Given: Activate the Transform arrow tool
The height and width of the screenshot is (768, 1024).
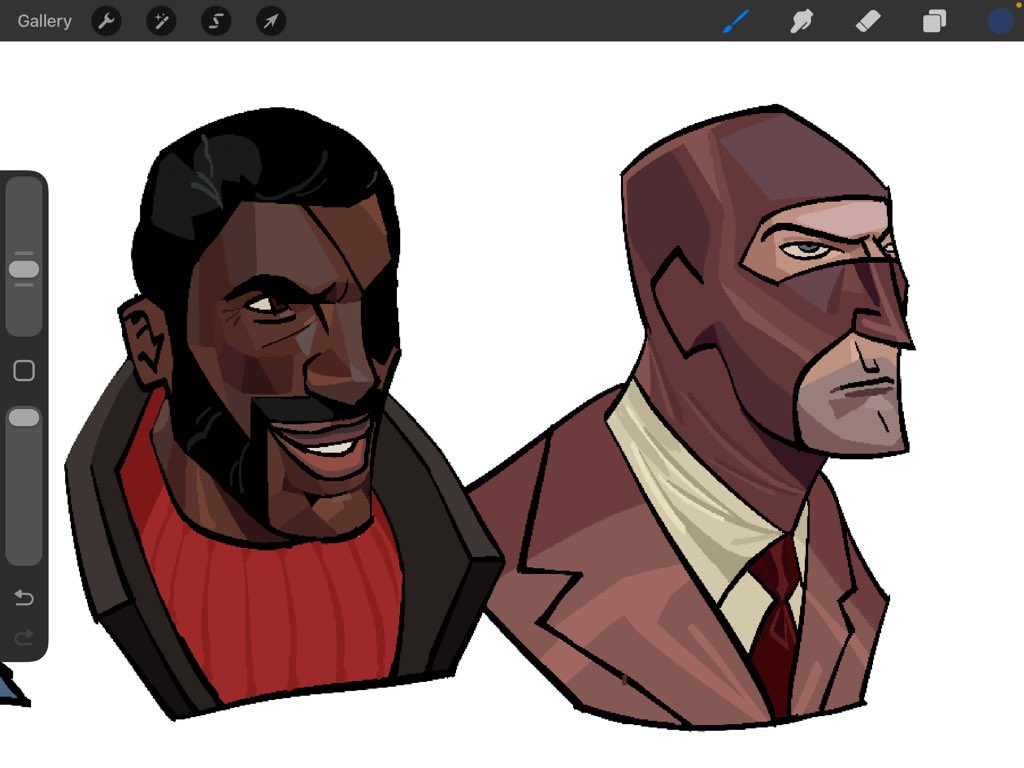Looking at the screenshot, I should click(270, 22).
